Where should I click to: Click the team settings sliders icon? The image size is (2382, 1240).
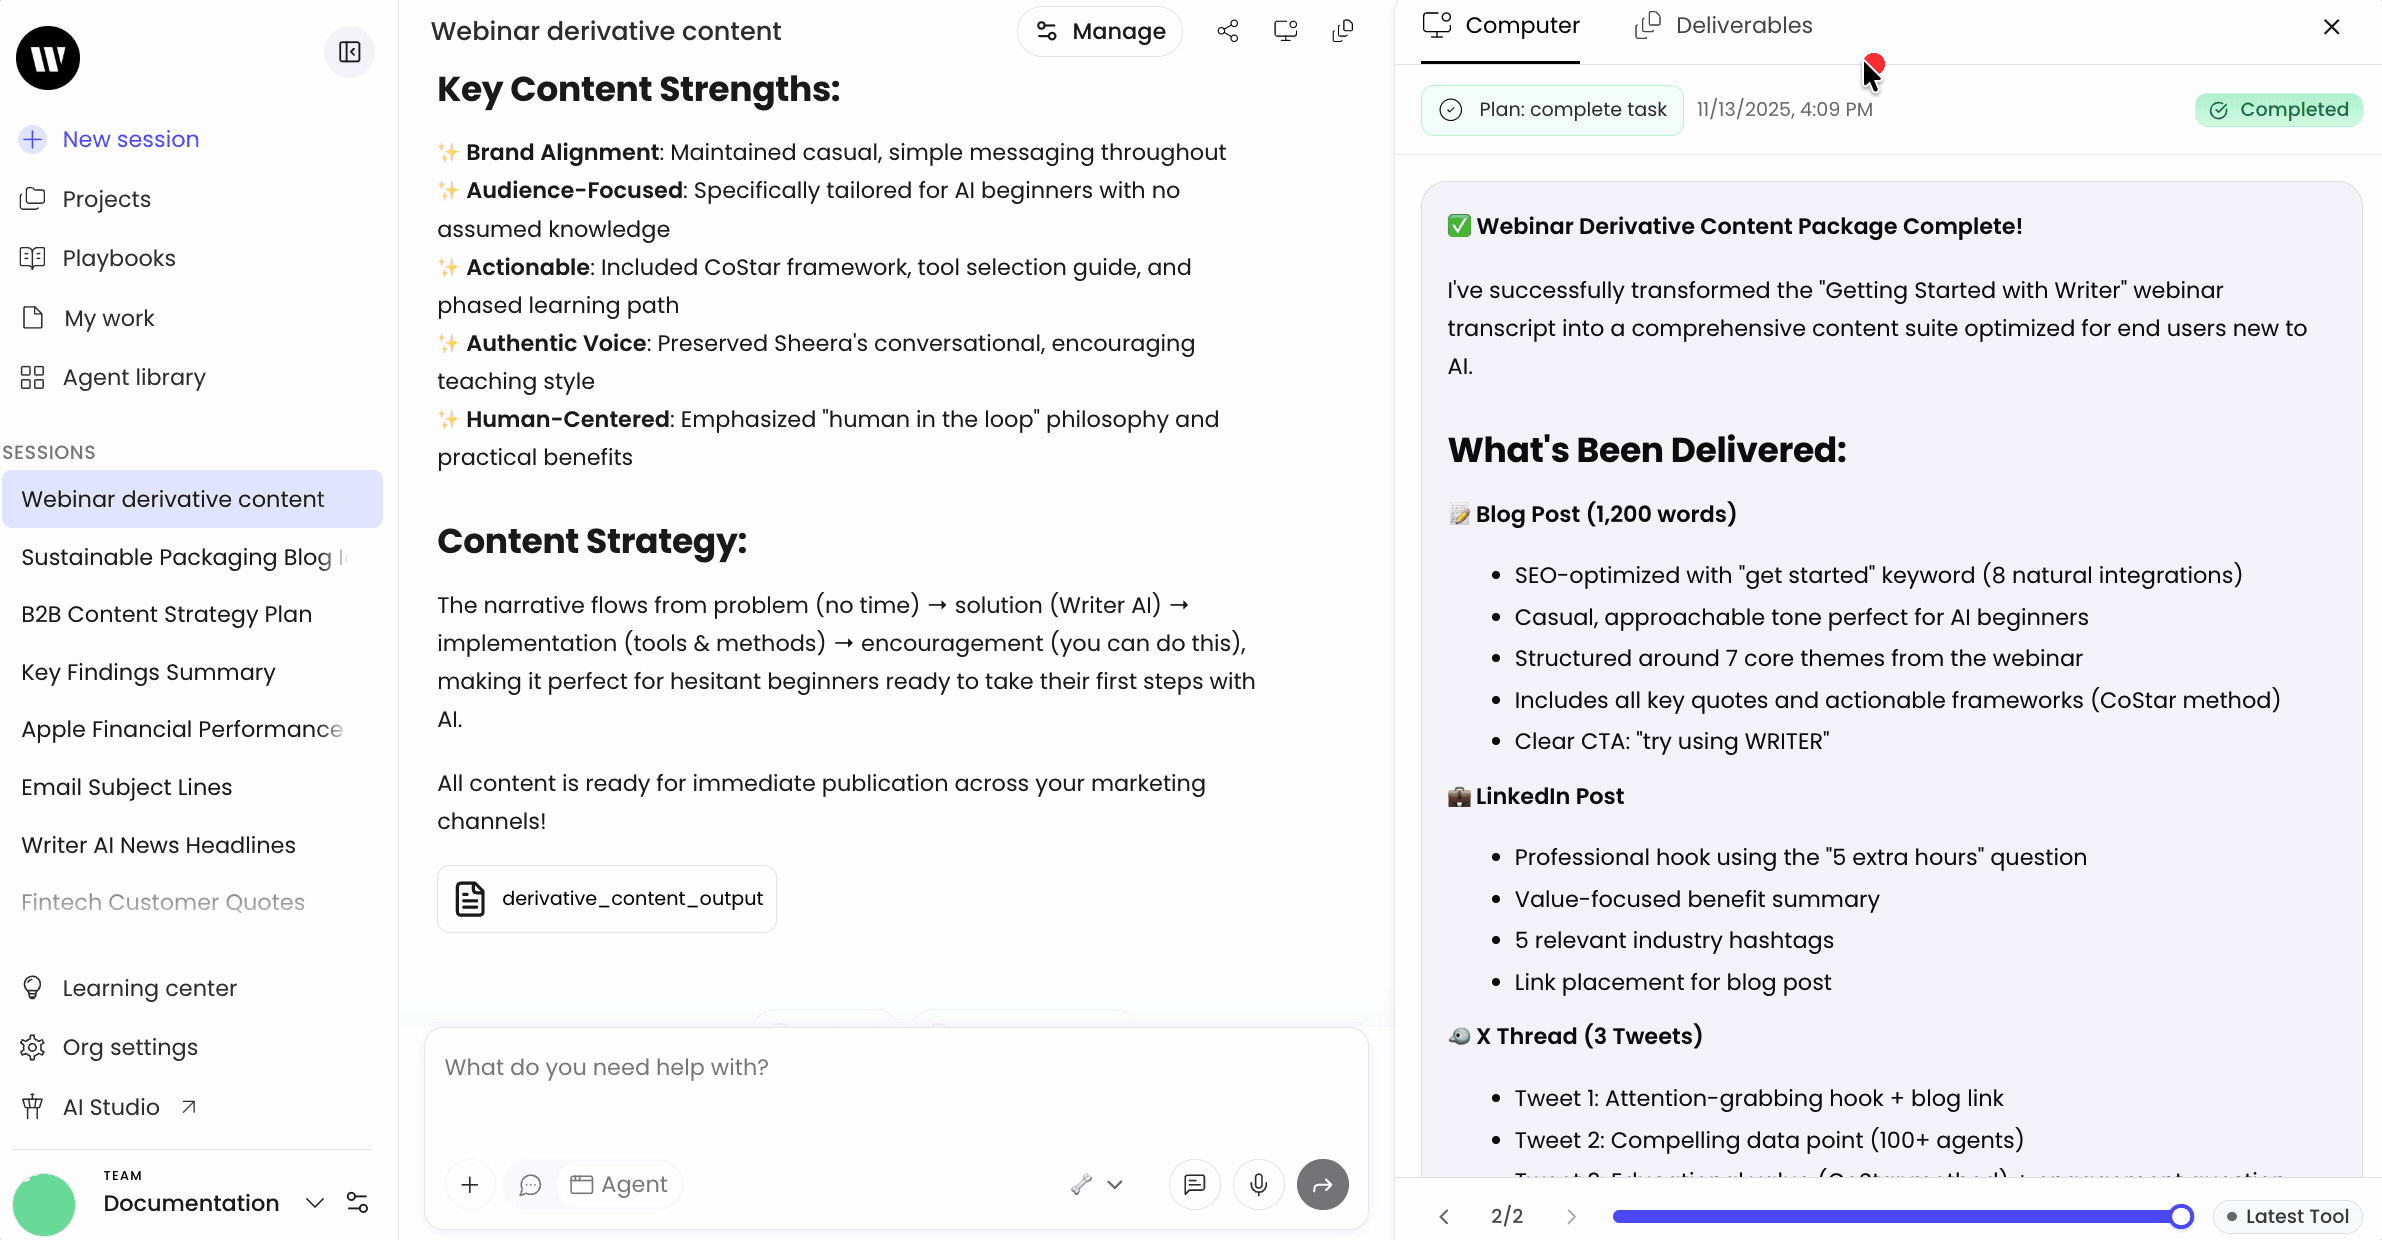click(x=357, y=1202)
